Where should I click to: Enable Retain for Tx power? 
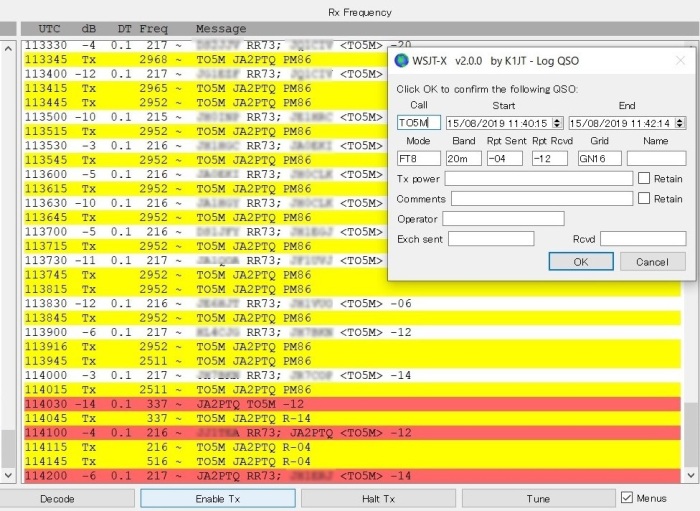644,179
